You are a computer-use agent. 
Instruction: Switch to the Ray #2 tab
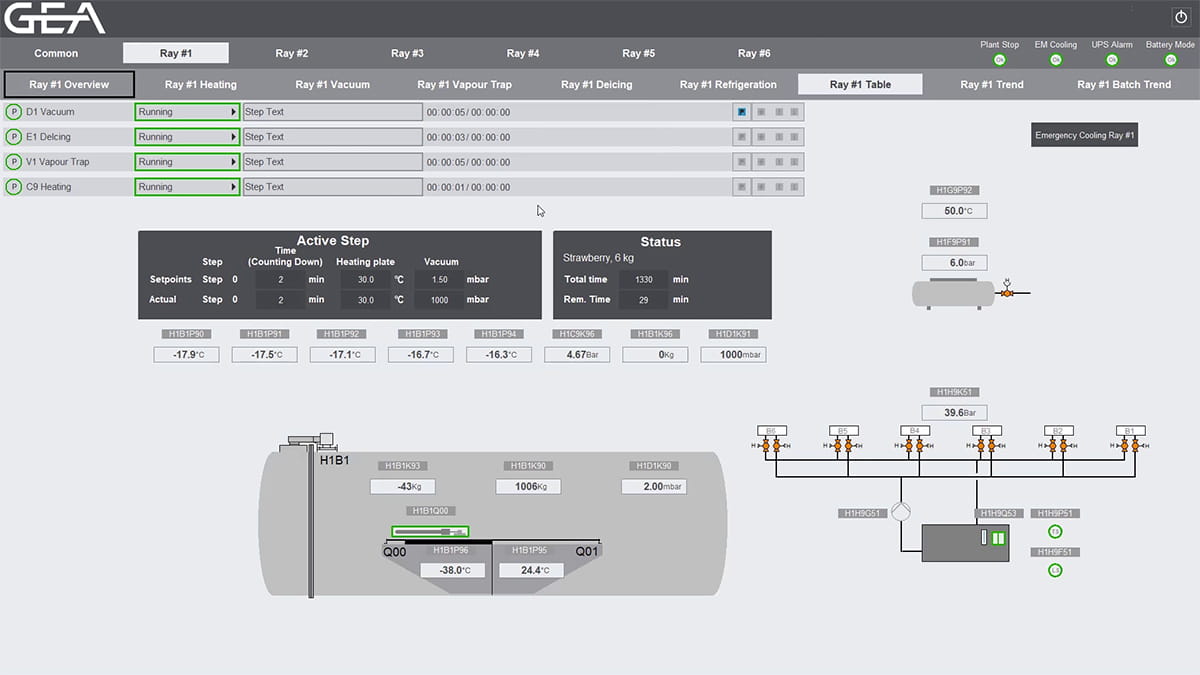(292, 53)
